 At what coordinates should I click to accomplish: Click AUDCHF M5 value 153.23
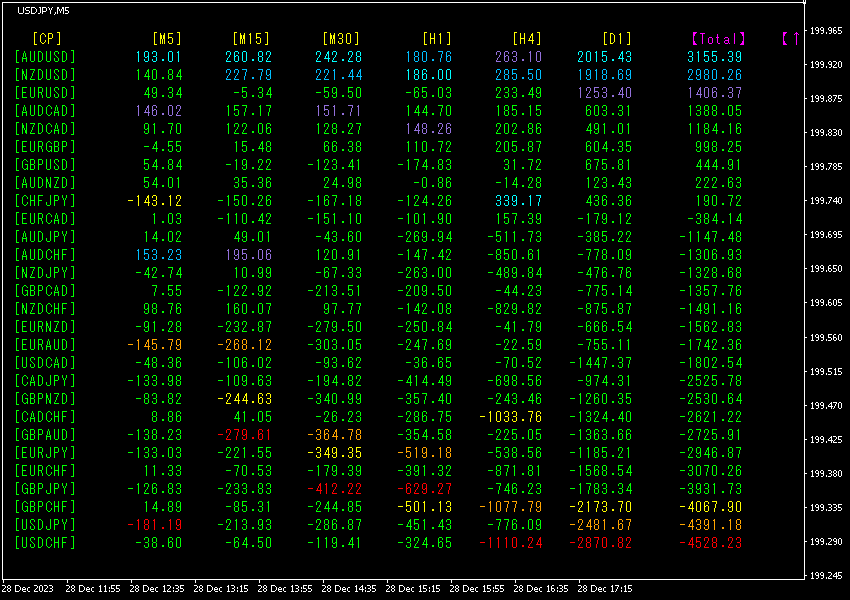tap(159, 255)
